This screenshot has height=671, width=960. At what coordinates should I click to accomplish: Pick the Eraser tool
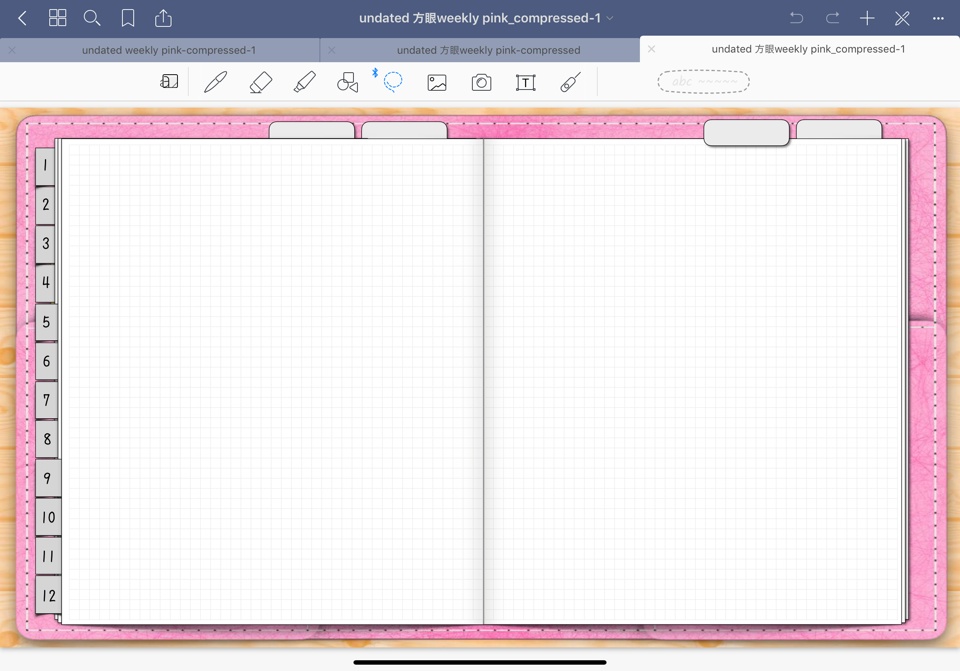[x=261, y=81]
